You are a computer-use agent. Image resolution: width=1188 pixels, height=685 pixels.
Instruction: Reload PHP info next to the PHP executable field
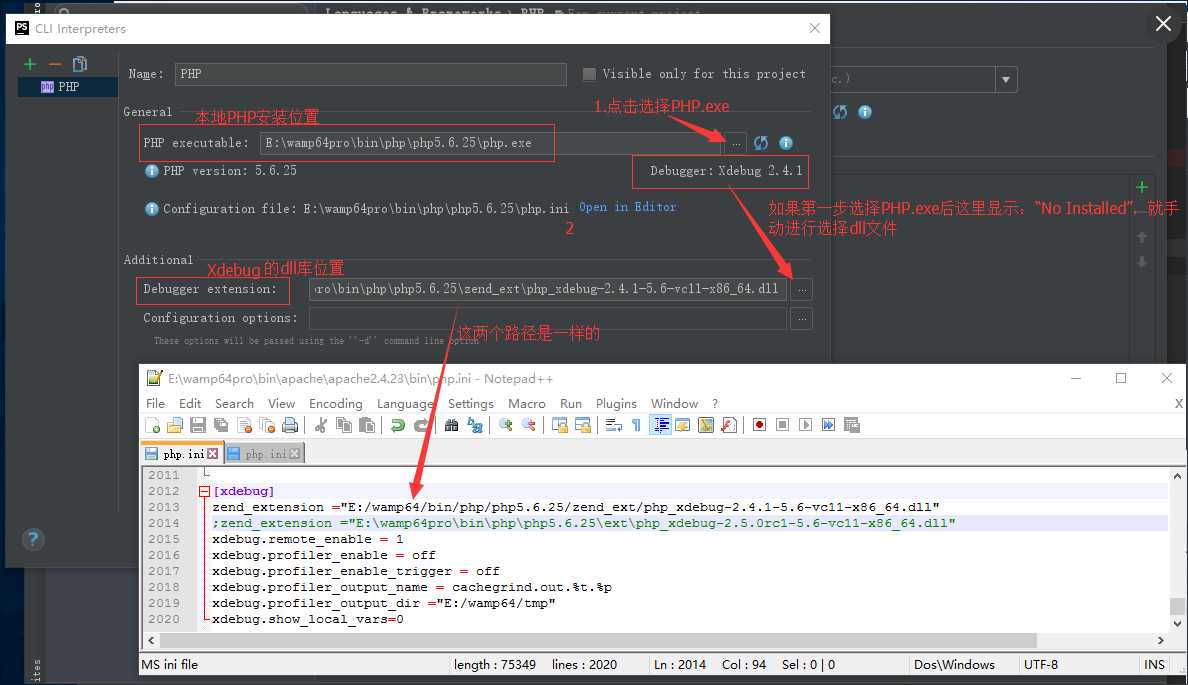(761, 143)
